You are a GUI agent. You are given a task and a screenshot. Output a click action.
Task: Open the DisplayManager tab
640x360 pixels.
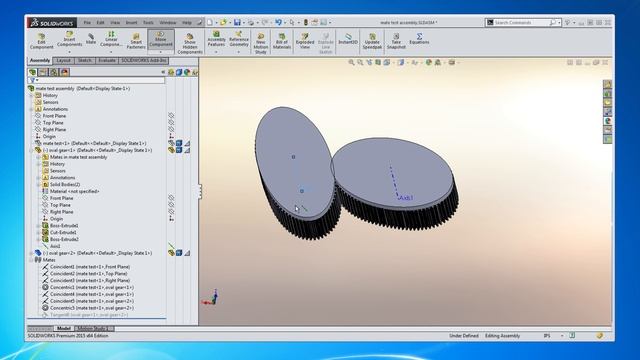tap(64, 72)
